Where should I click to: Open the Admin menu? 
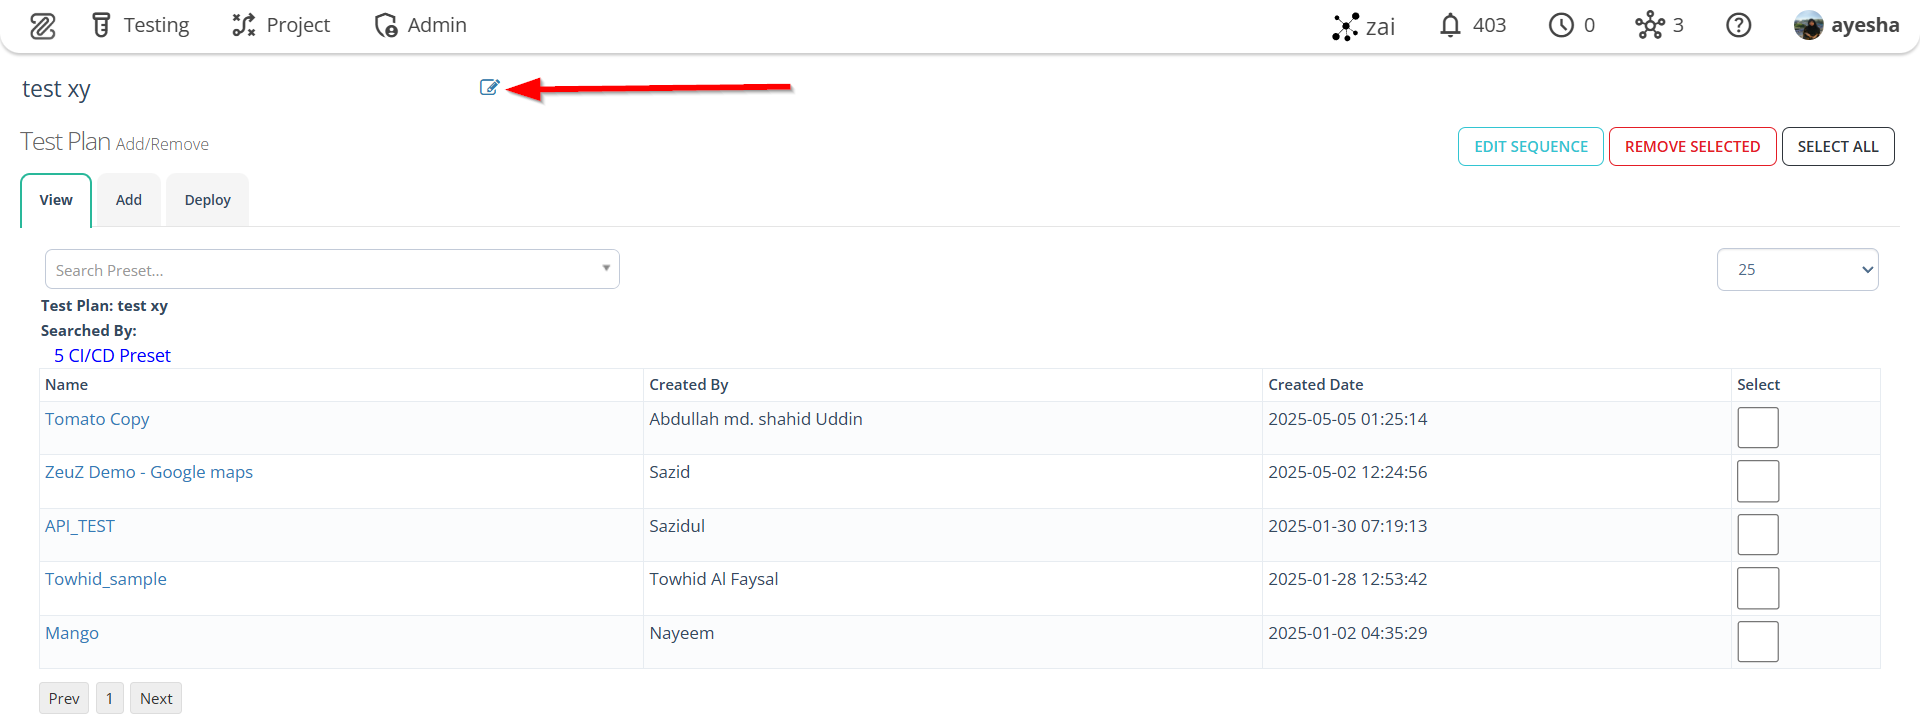420,25
